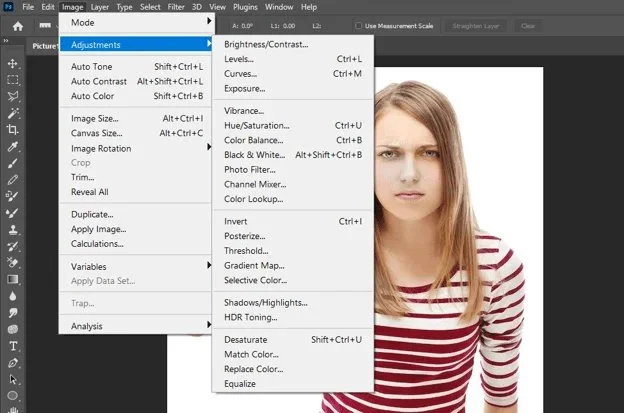Select the Move tool

tap(13, 64)
